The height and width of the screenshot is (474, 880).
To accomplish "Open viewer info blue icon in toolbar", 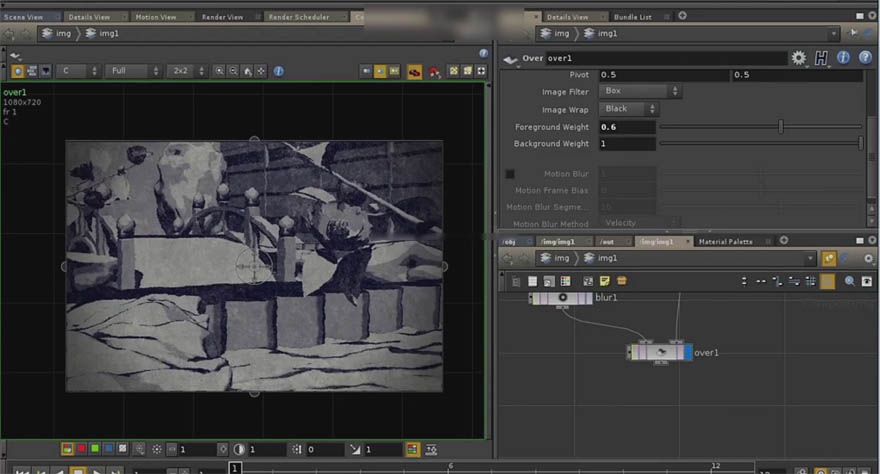I will coord(278,71).
